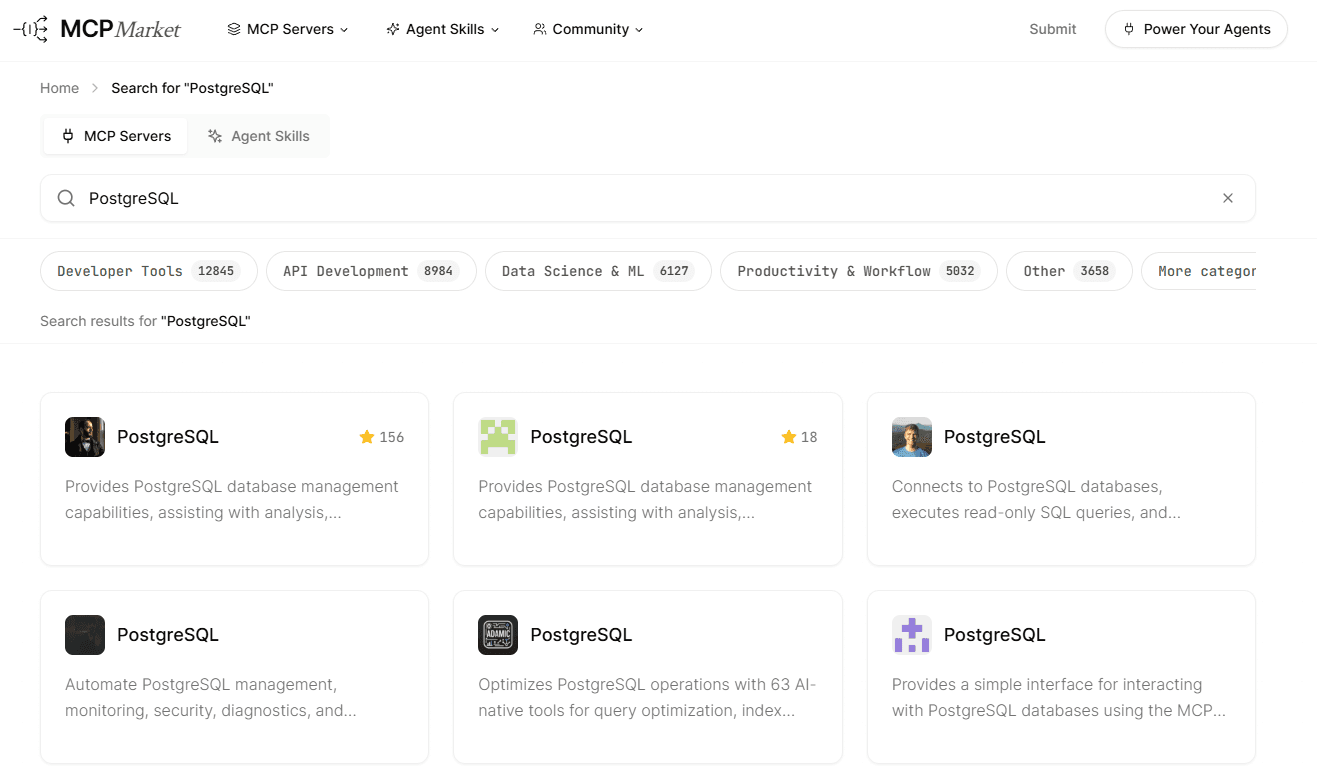Viewport: 1317px width, 771px height.
Task: Click the stacked-layers icon beside MCP Servers menu
Action: [232, 29]
